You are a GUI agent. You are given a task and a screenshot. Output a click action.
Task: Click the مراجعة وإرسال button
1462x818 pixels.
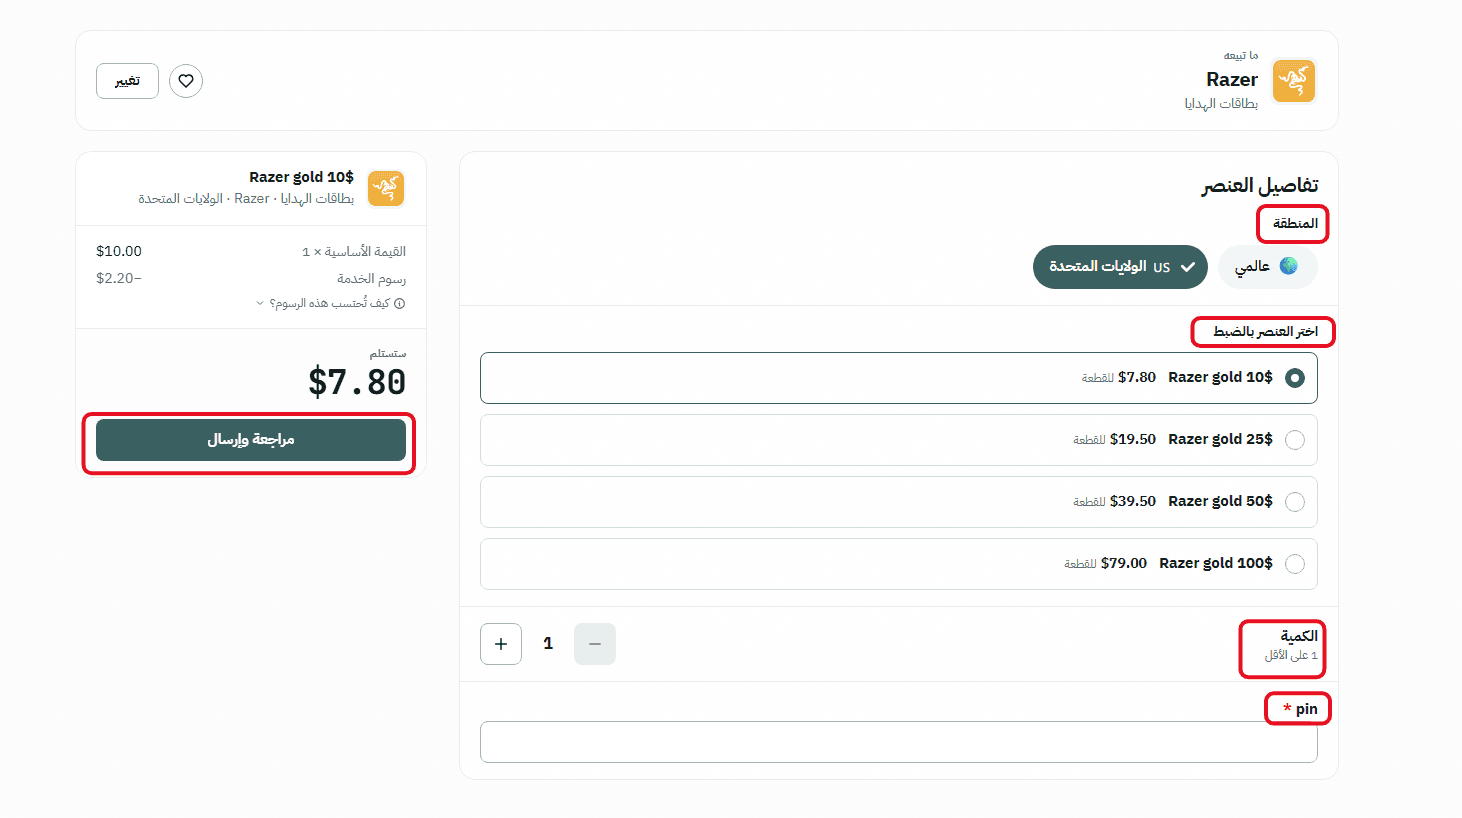251,440
